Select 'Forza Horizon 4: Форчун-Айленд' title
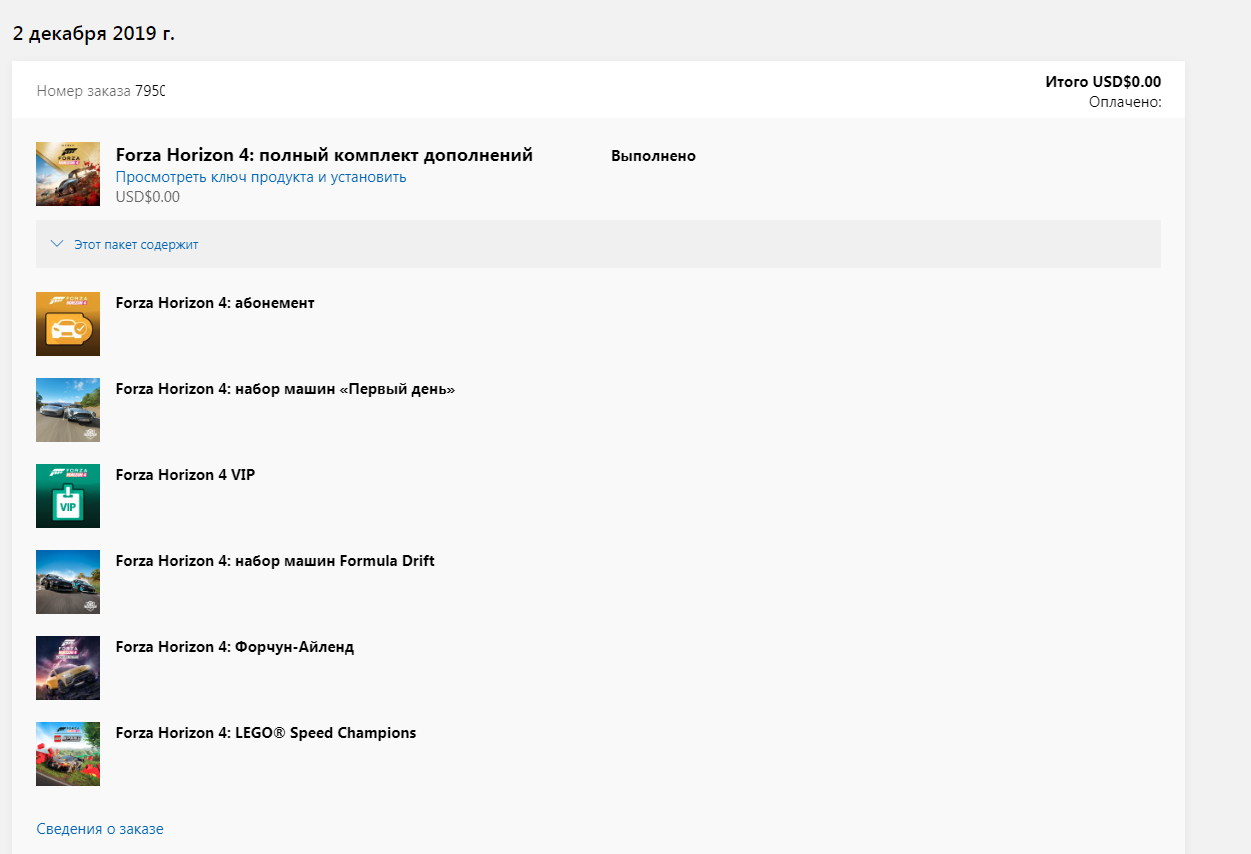 [235, 647]
